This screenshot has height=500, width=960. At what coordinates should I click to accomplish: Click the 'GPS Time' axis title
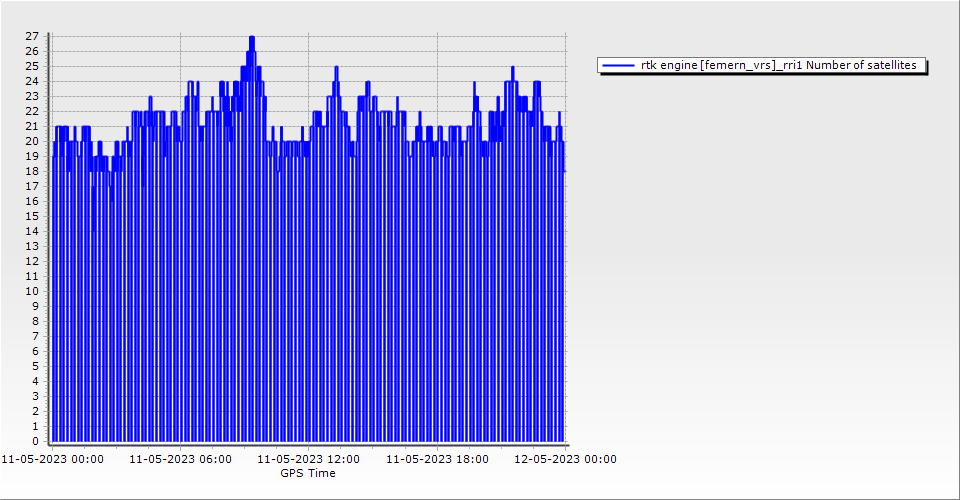[x=308, y=473]
